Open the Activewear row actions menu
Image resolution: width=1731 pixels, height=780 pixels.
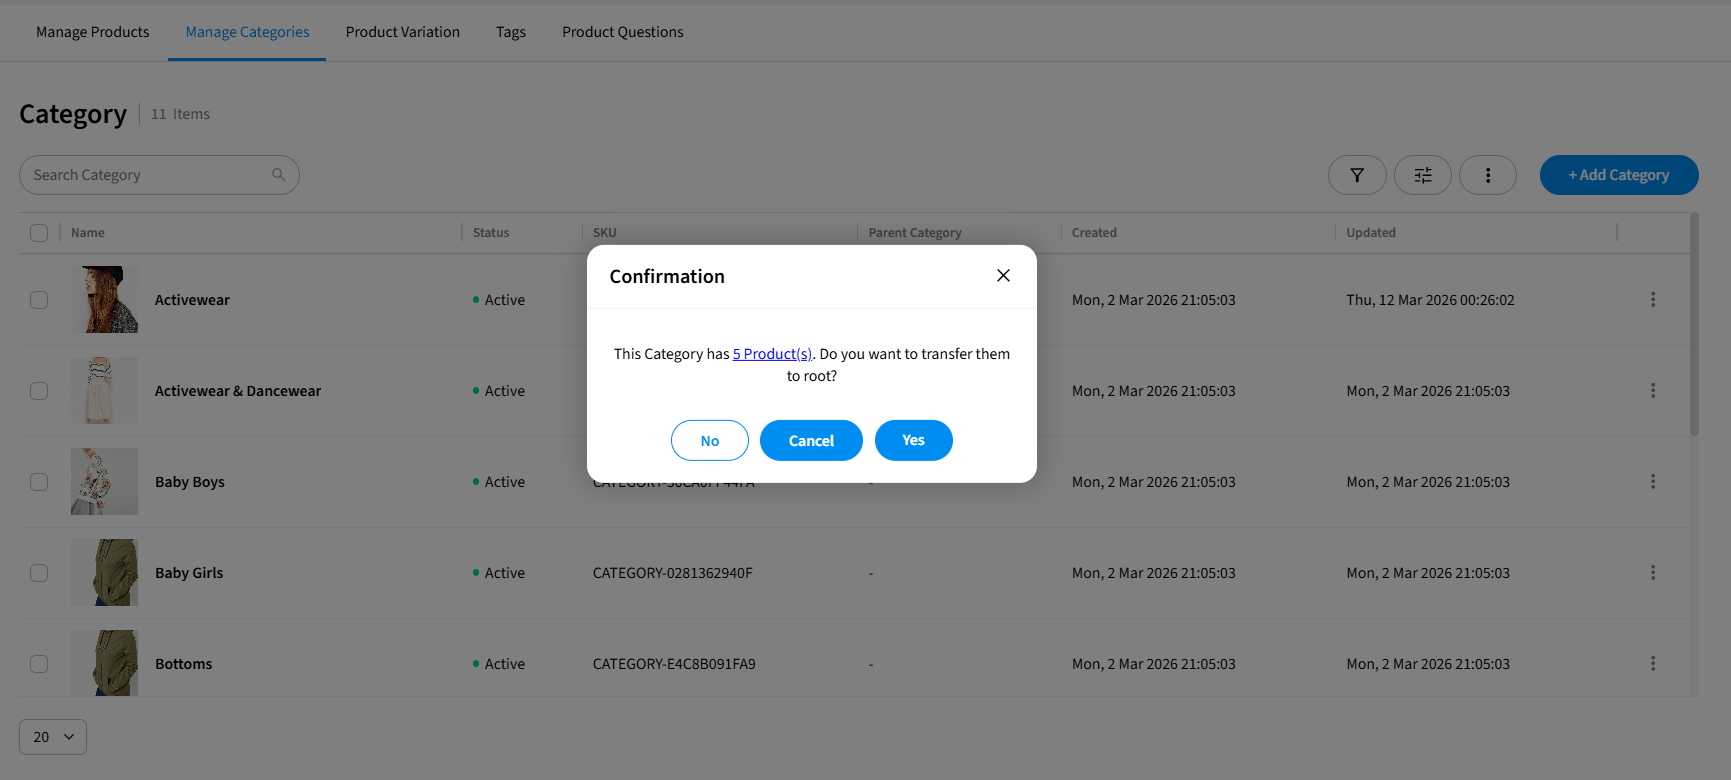(x=1652, y=300)
